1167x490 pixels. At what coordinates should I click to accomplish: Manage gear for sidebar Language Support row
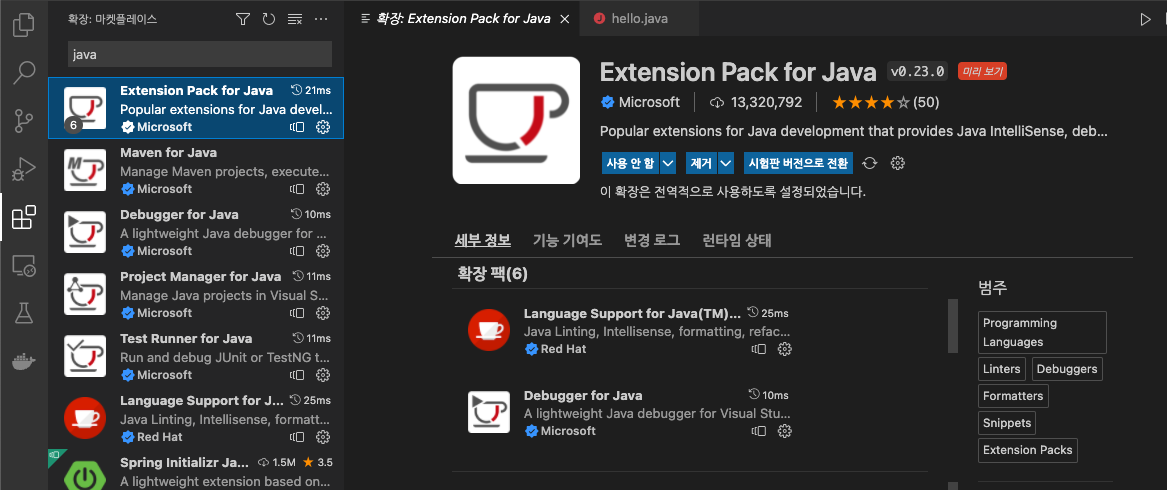[x=323, y=436]
